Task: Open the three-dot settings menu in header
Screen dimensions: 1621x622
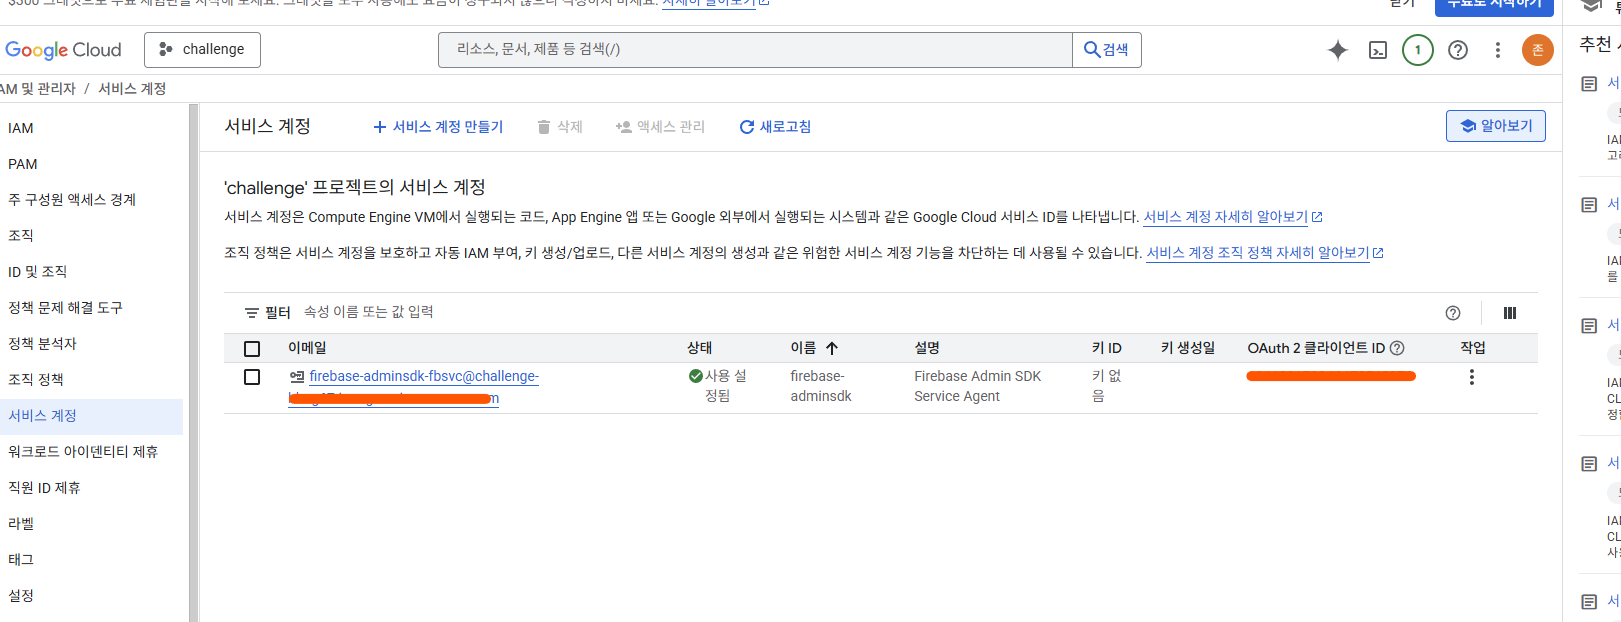Action: click(1497, 50)
